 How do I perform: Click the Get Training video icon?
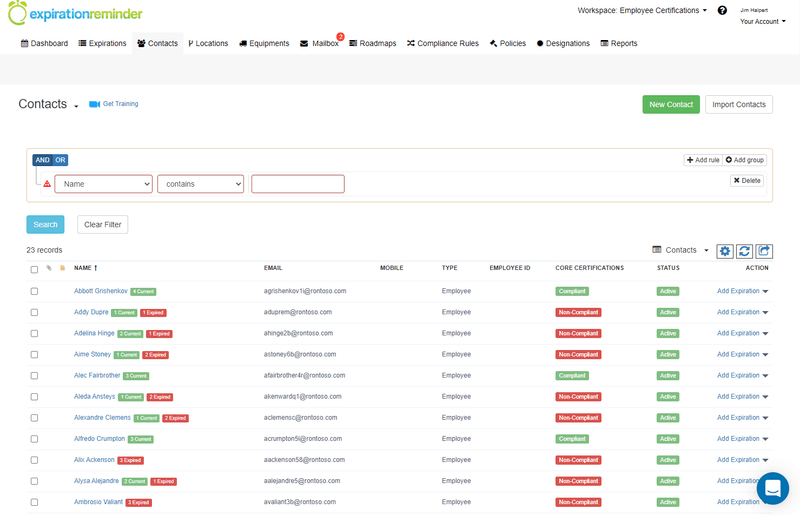click(94, 104)
